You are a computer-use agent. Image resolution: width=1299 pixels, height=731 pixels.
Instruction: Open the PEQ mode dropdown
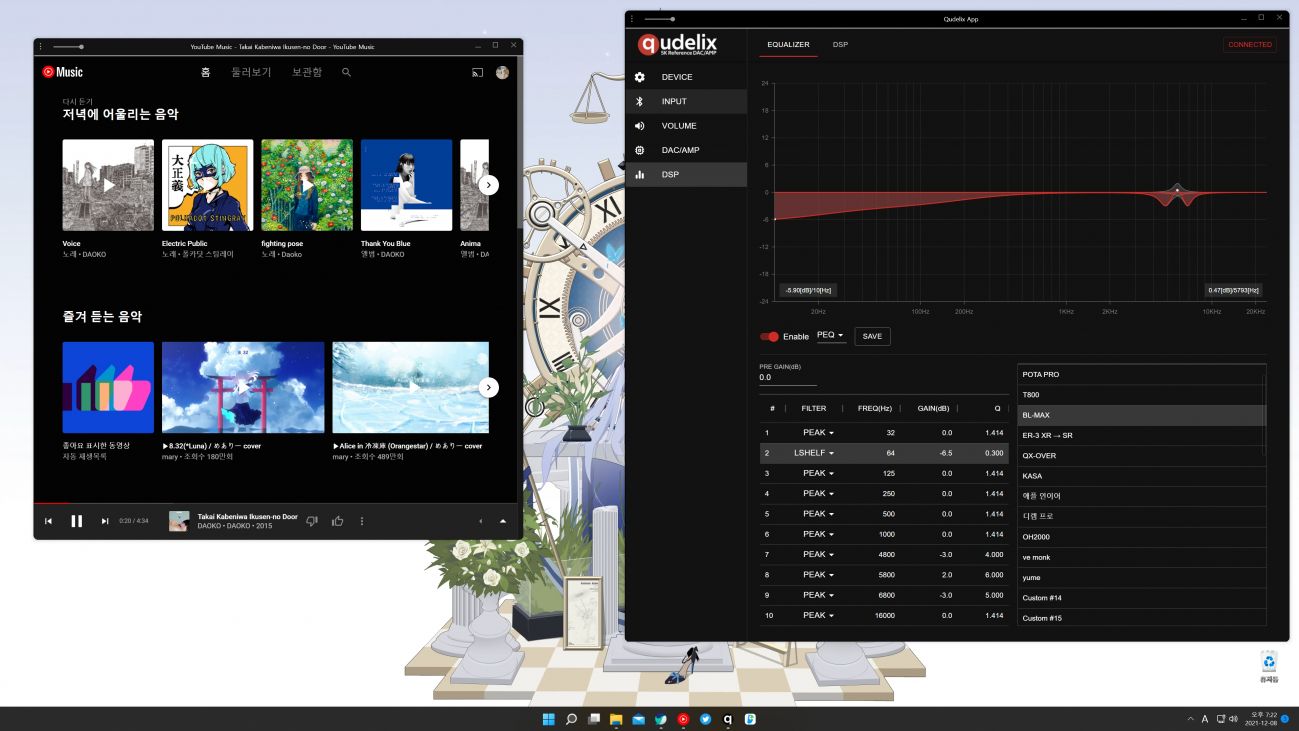click(x=831, y=336)
